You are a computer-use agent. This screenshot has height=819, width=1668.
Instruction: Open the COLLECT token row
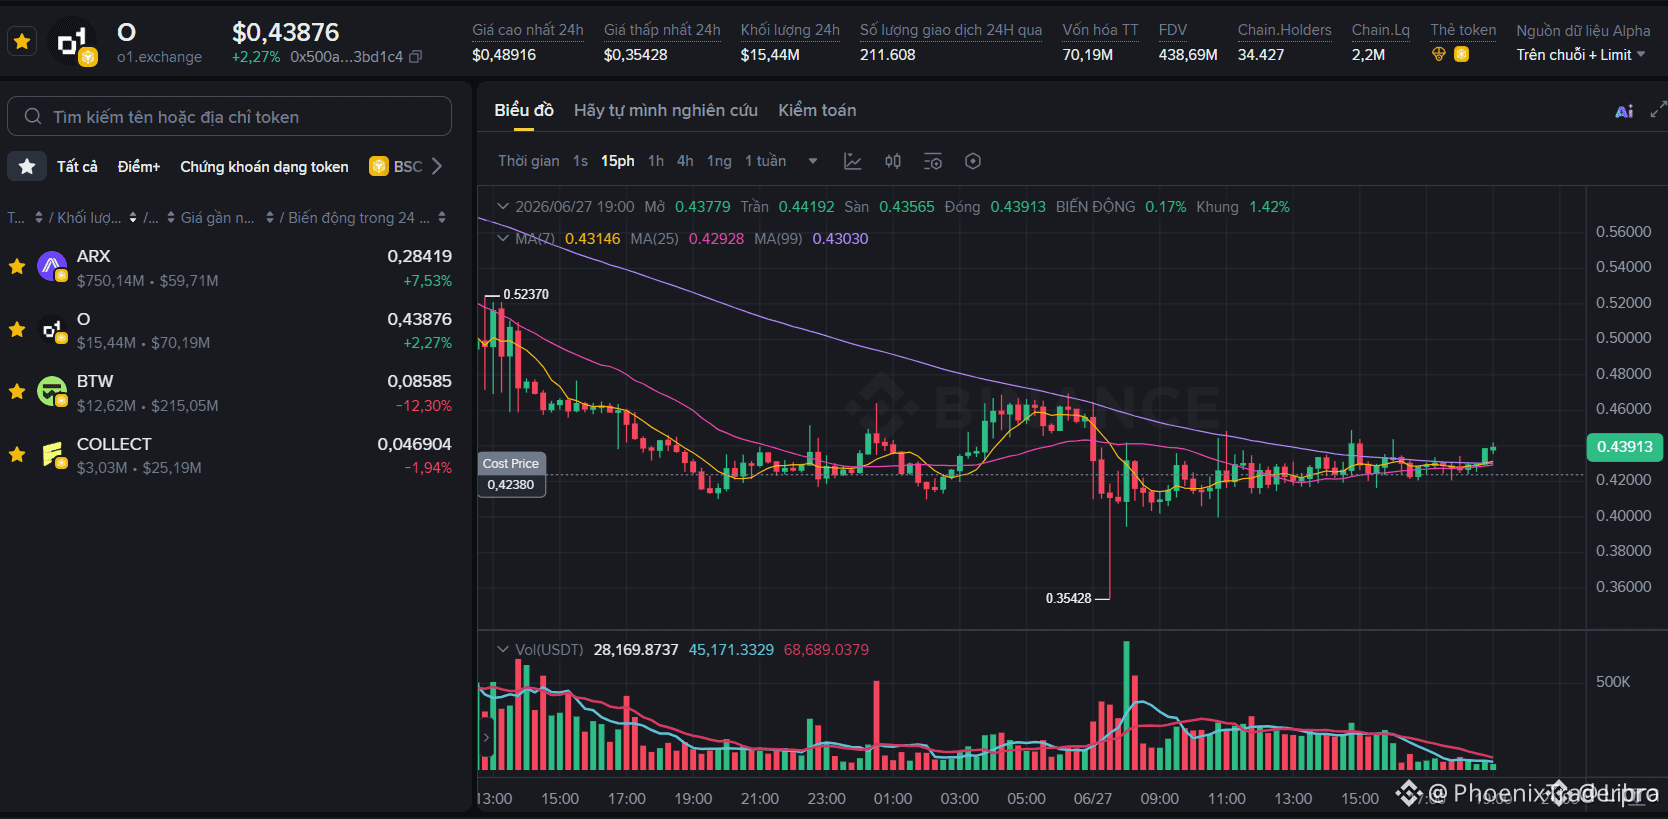click(230, 455)
